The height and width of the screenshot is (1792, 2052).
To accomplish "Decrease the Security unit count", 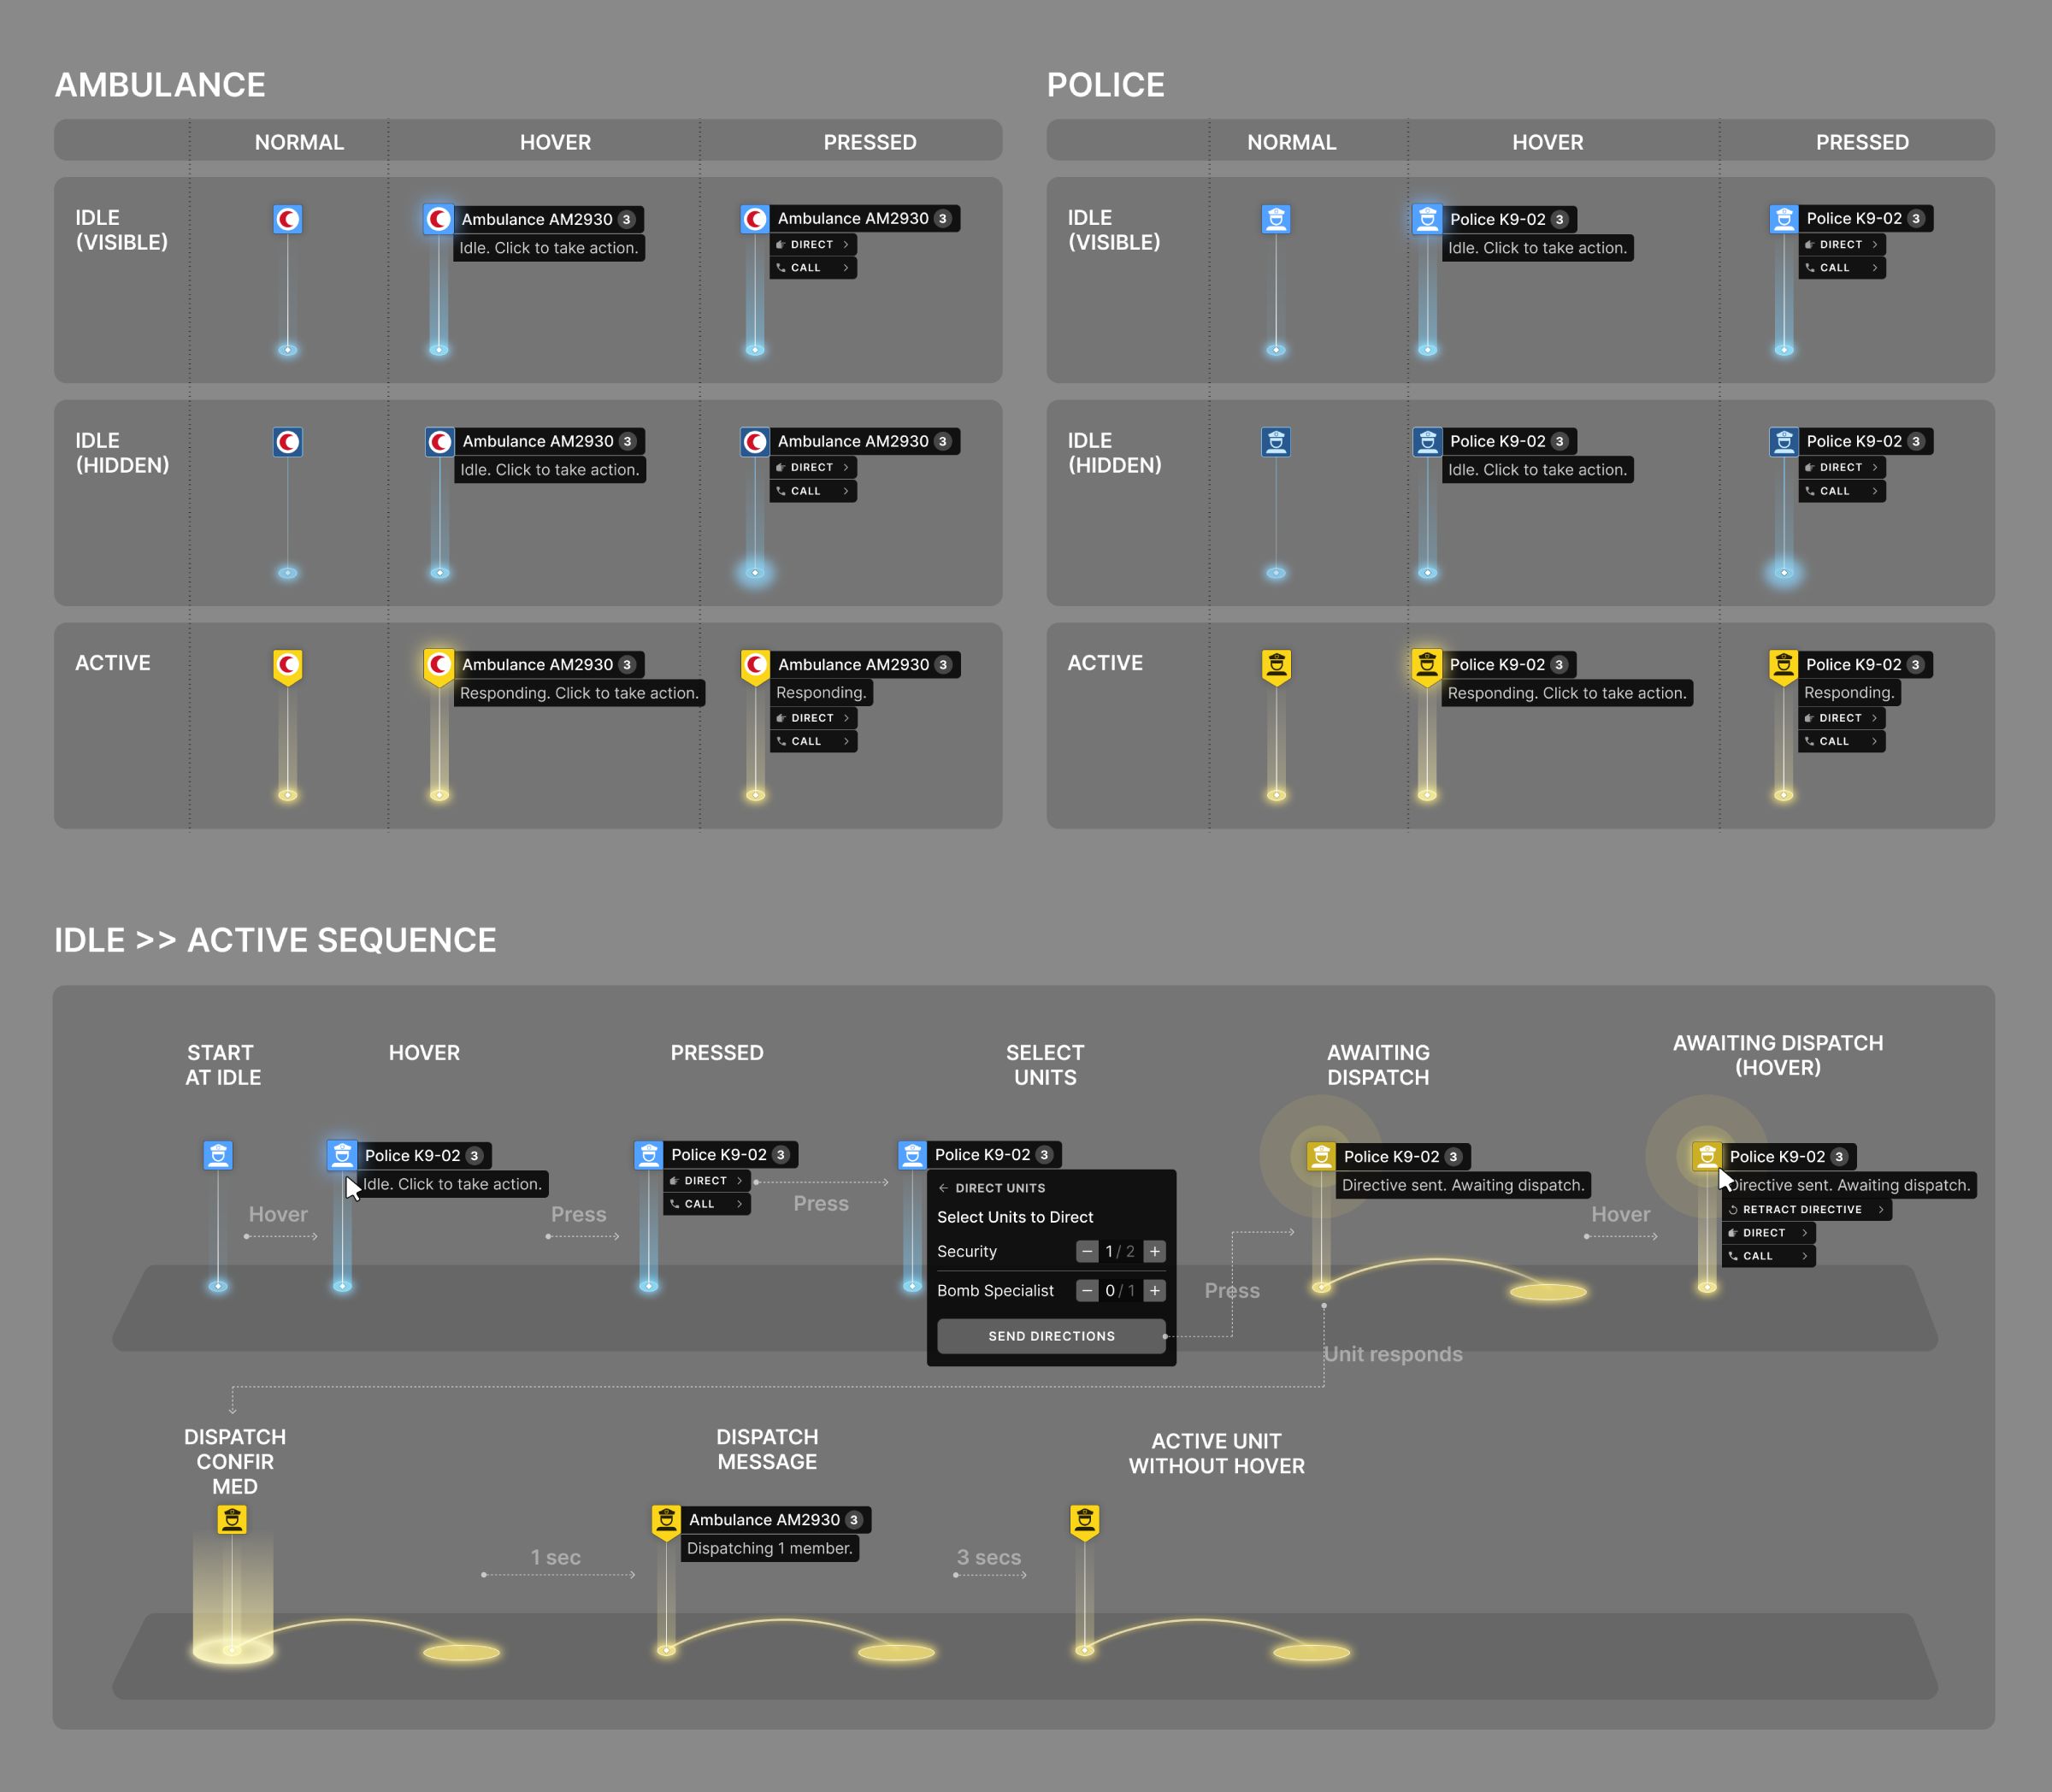I will 1087,1251.
